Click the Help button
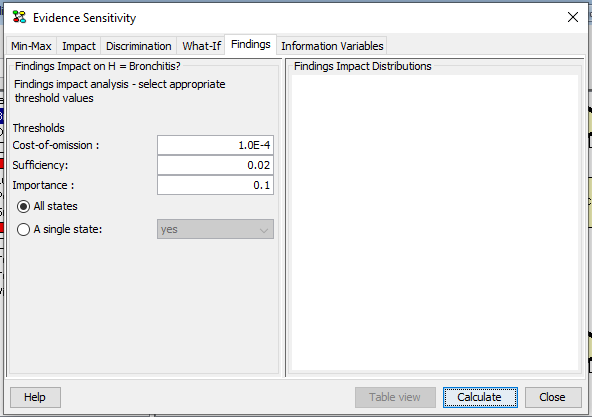592x417 pixels. [x=35, y=397]
